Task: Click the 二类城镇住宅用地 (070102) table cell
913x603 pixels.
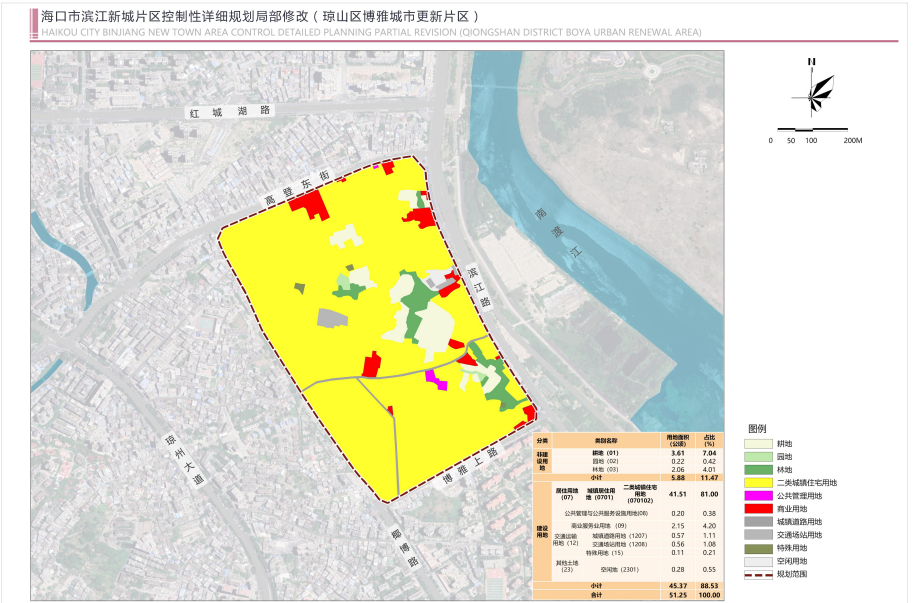Action: pyautogui.click(x=640, y=494)
